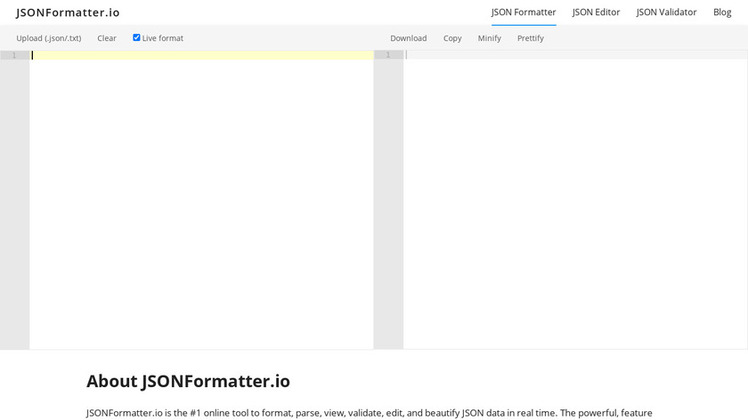Select line number 1 in output gutter

click(388, 55)
